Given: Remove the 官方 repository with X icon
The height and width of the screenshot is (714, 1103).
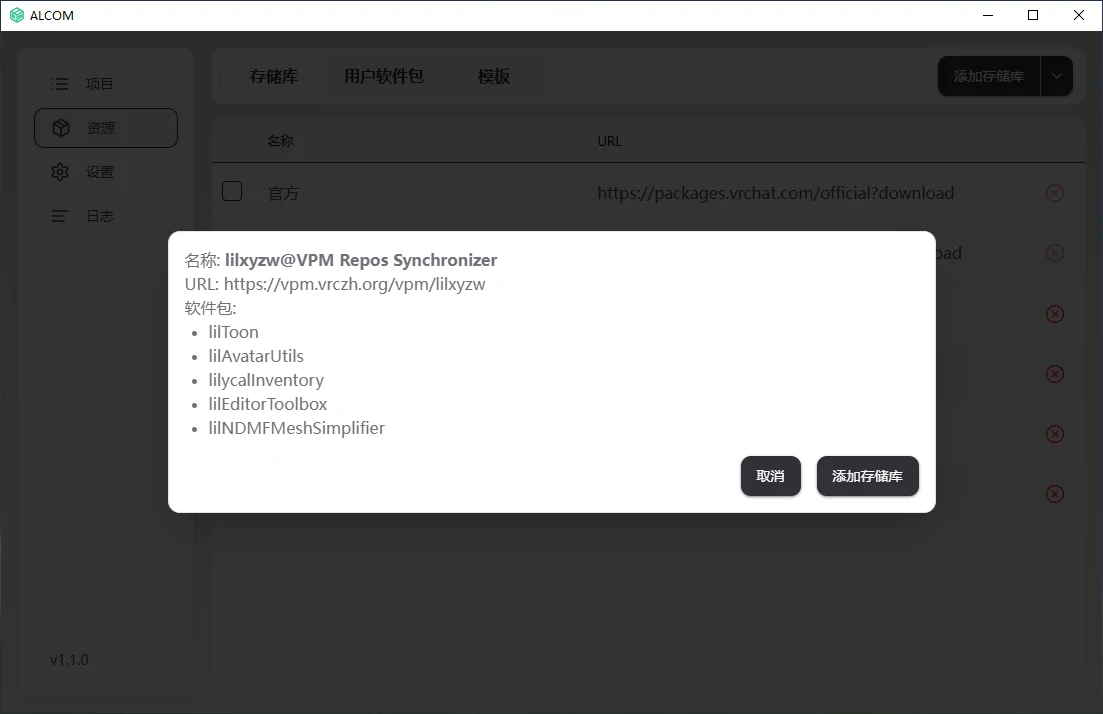Looking at the screenshot, I should click(1054, 193).
